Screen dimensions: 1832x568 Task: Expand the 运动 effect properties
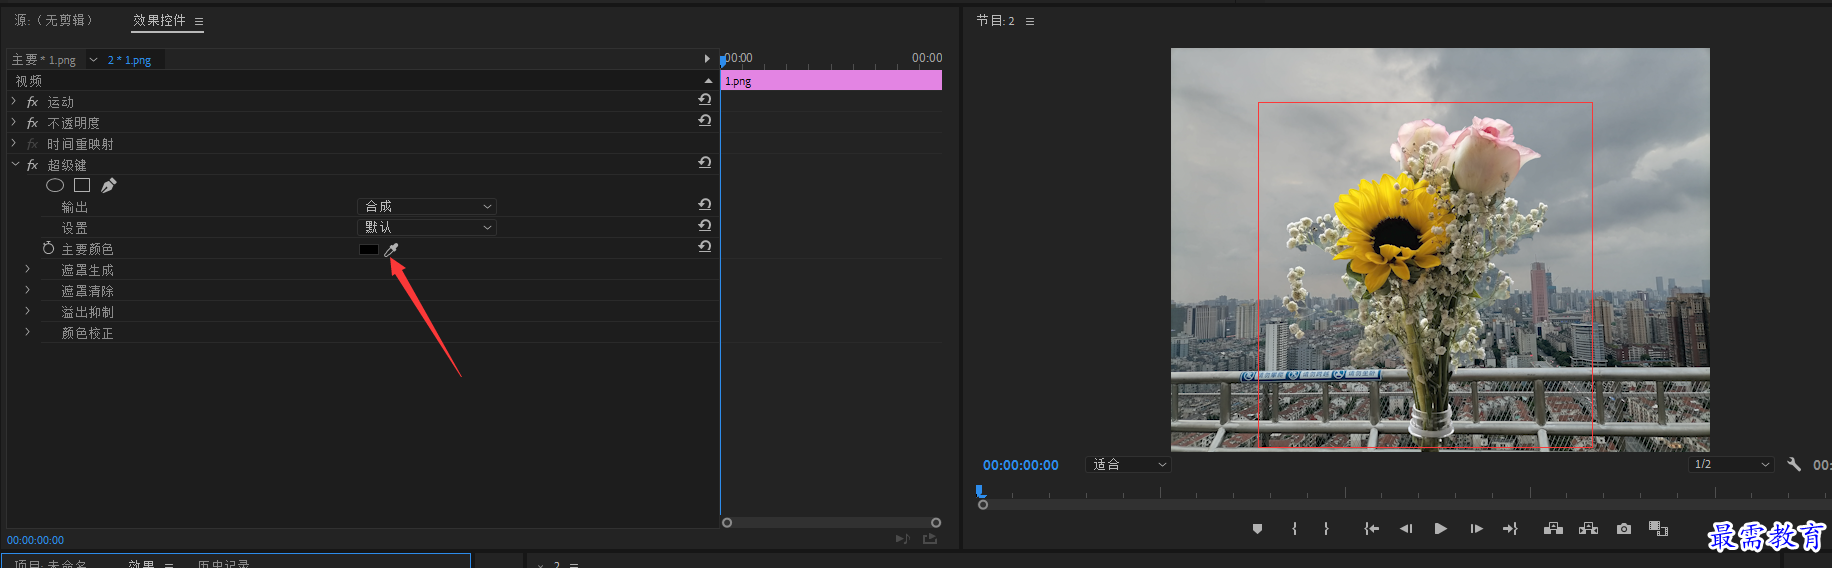click(x=14, y=101)
